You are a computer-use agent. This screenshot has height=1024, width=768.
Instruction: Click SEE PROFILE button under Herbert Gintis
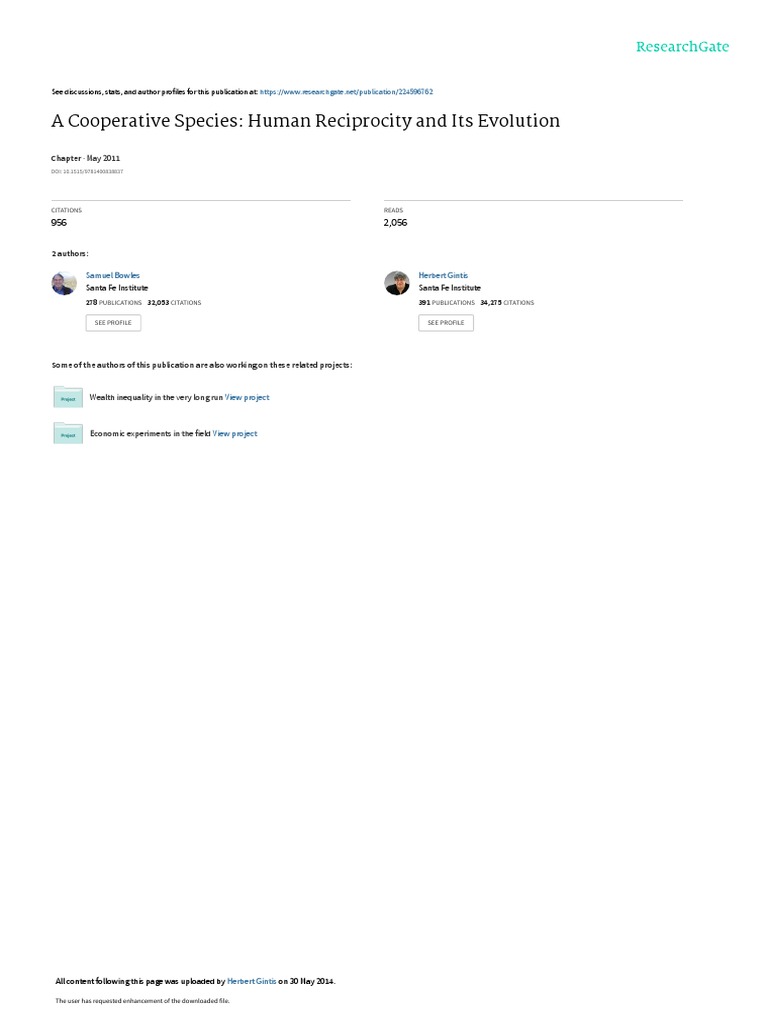point(446,323)
